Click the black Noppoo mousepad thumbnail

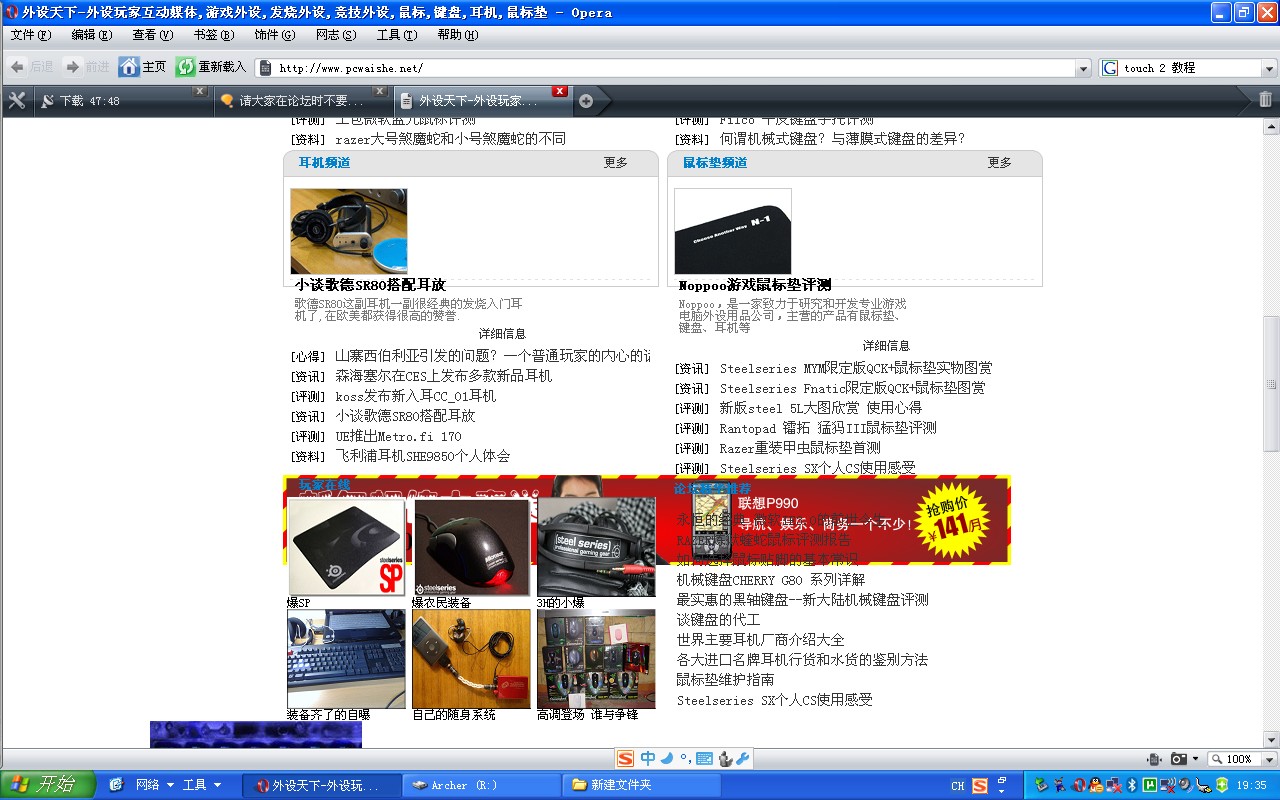pyautogui.click(x=733, y=231)
